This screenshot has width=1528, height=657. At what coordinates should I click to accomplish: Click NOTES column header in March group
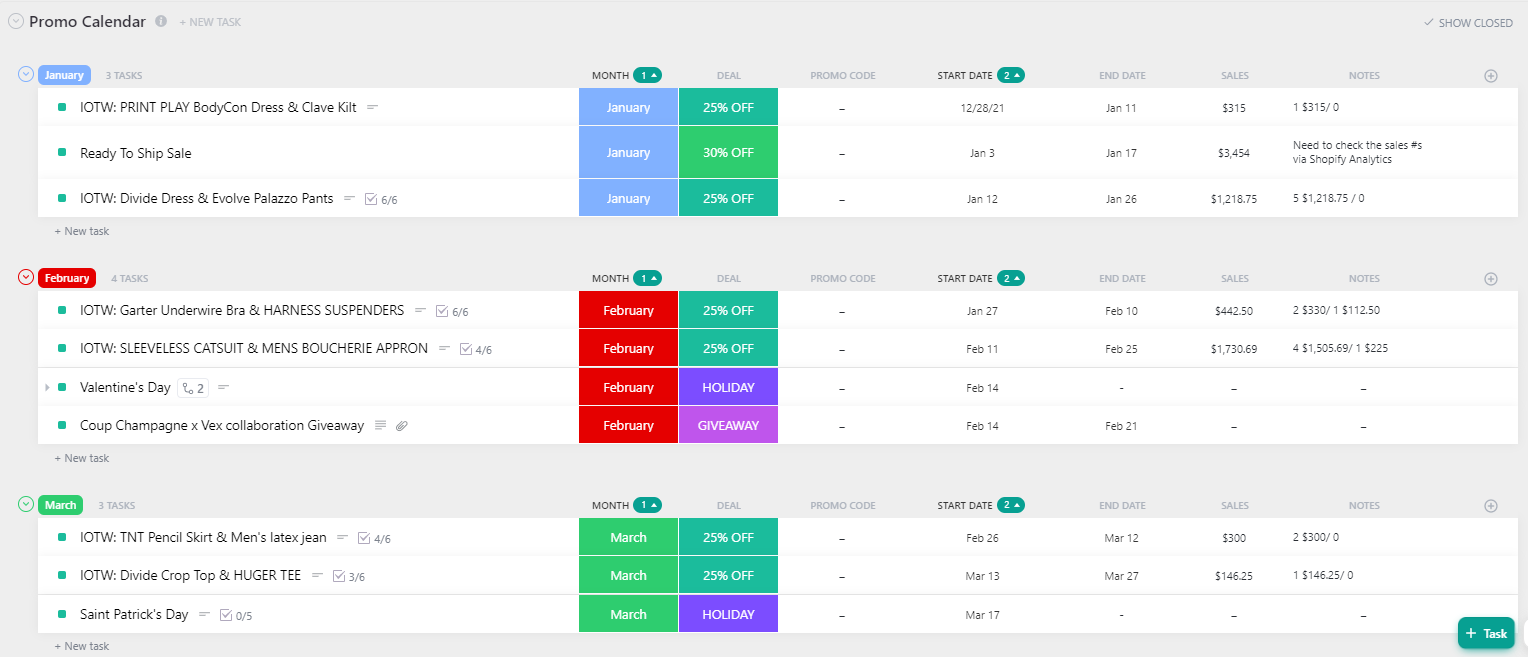click(x=1363, y=505)
